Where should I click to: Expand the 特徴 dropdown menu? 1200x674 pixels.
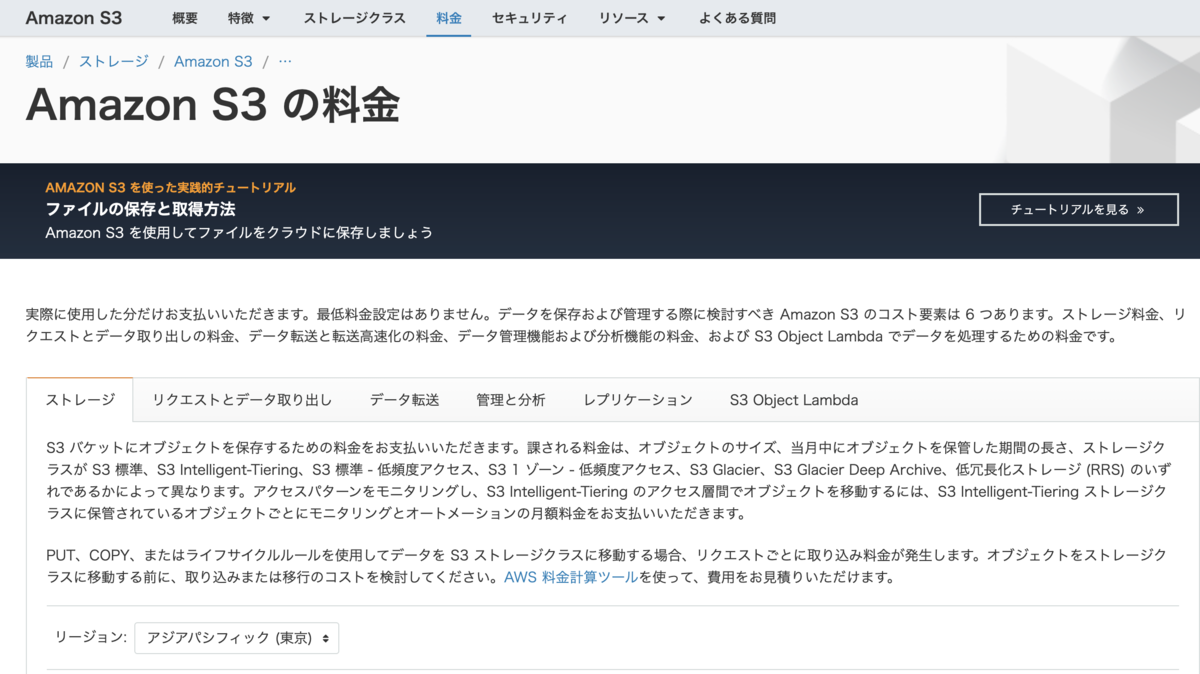coord(249,18)
